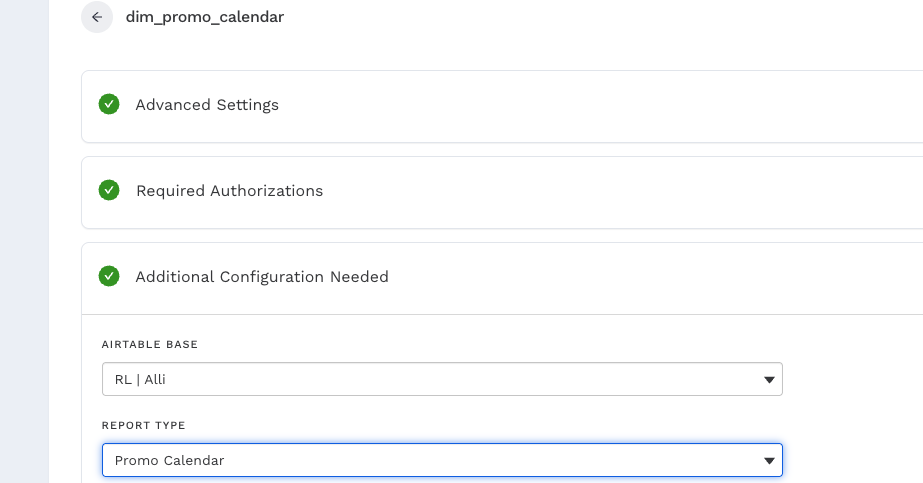Click empty middle of Airtable Base field

[450, 380]
